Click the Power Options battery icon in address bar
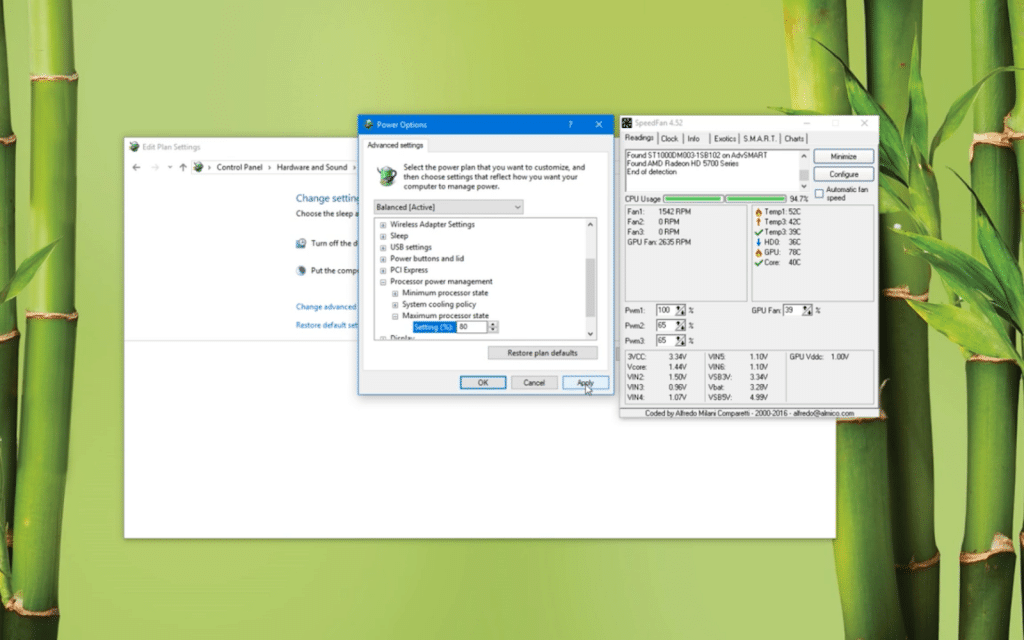1024x640 pixels. coord(198,167)
